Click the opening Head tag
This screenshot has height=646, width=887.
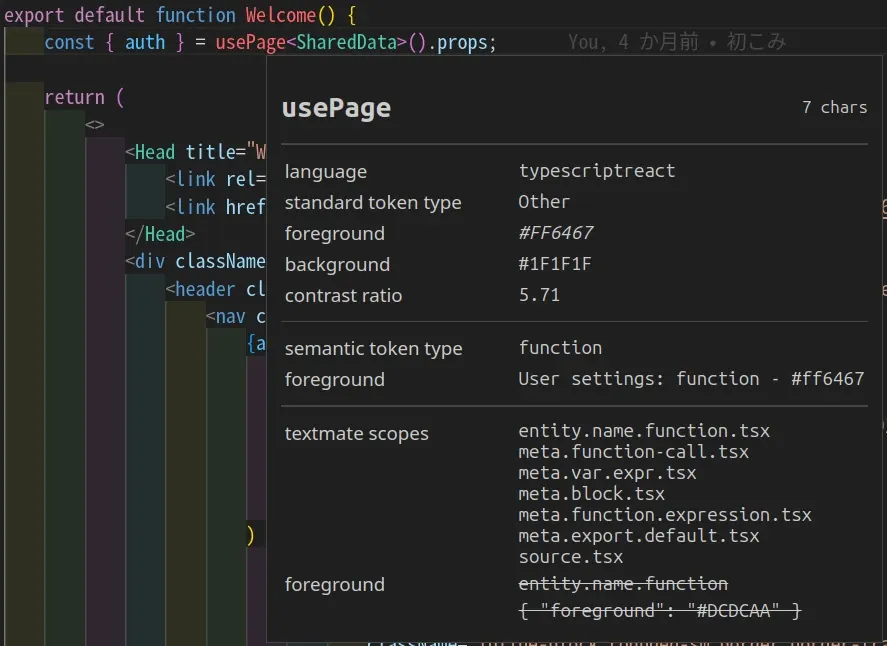tap(155, 153)
